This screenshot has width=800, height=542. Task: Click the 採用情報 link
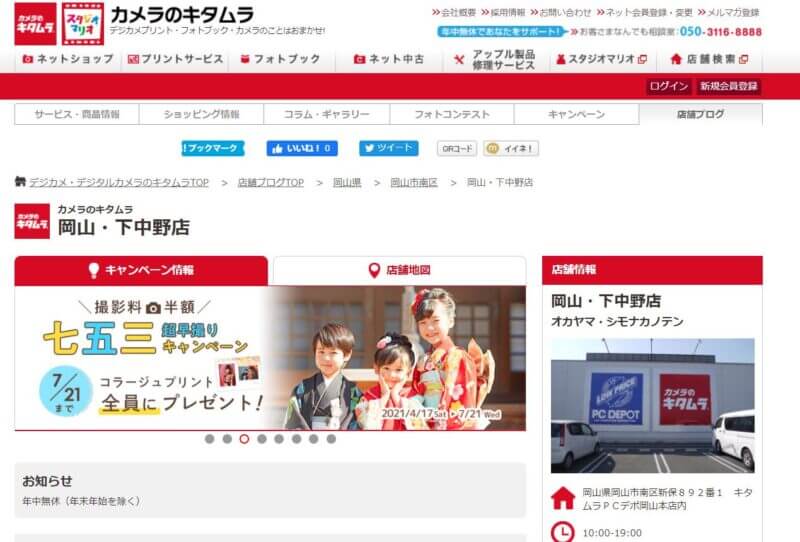[x=503, y=12]
